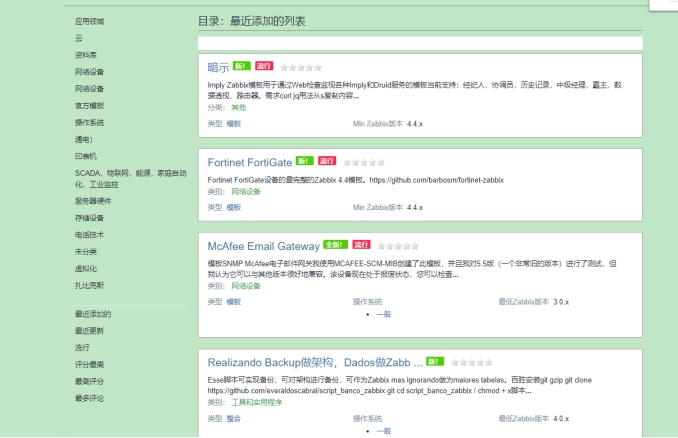Viewport: 678px width, 438px height.
Task: Click the red 流行 badge beside McAfee Email Gateway
Action: pyautogui.click(x=361, y=245)
